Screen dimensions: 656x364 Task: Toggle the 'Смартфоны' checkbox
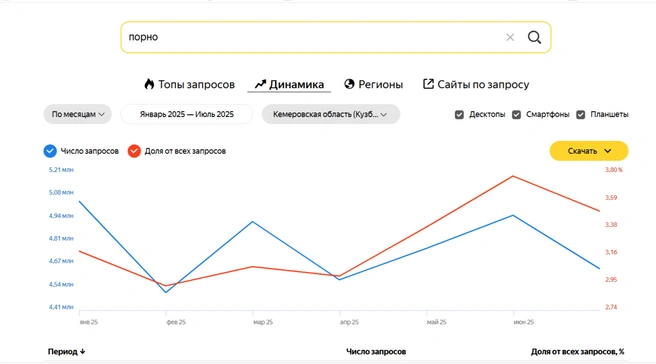click(516, 115)
